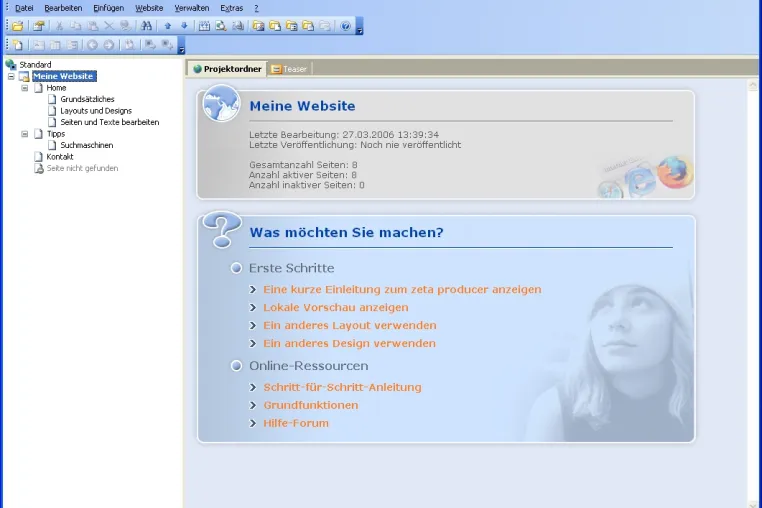This screenshot has height=508, width=762.
Task: Click the content scrollbar down arrow
Action: point(753,504)
